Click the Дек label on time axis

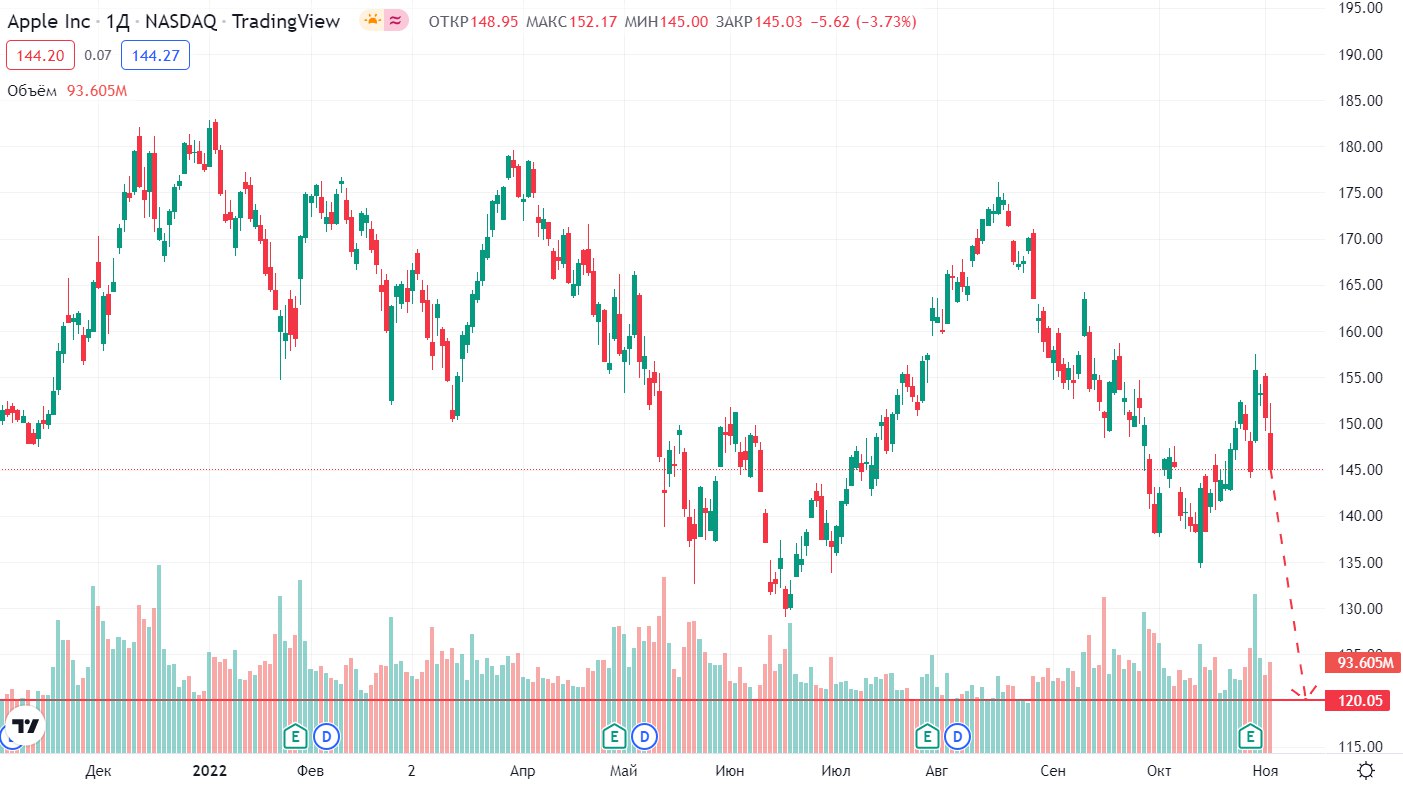98,771
